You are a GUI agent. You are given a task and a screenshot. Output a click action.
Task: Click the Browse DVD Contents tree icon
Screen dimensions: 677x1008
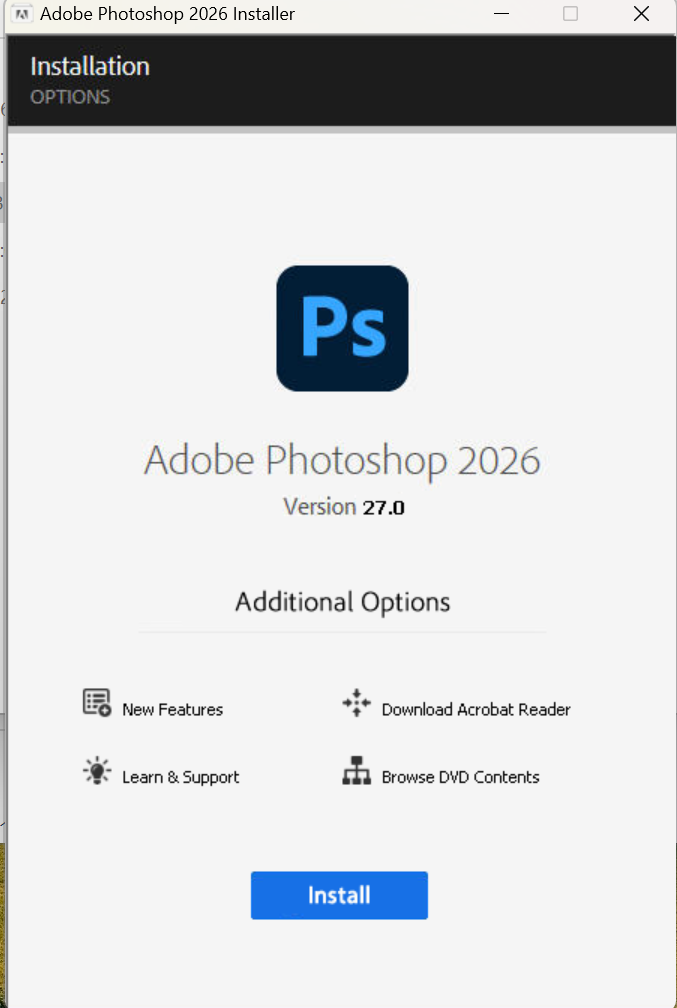tap(356, 773)
